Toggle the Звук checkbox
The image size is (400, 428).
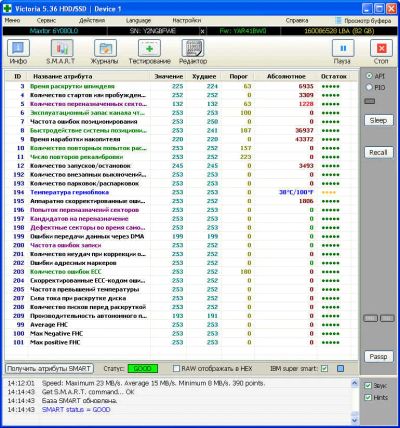coord(368,386)
